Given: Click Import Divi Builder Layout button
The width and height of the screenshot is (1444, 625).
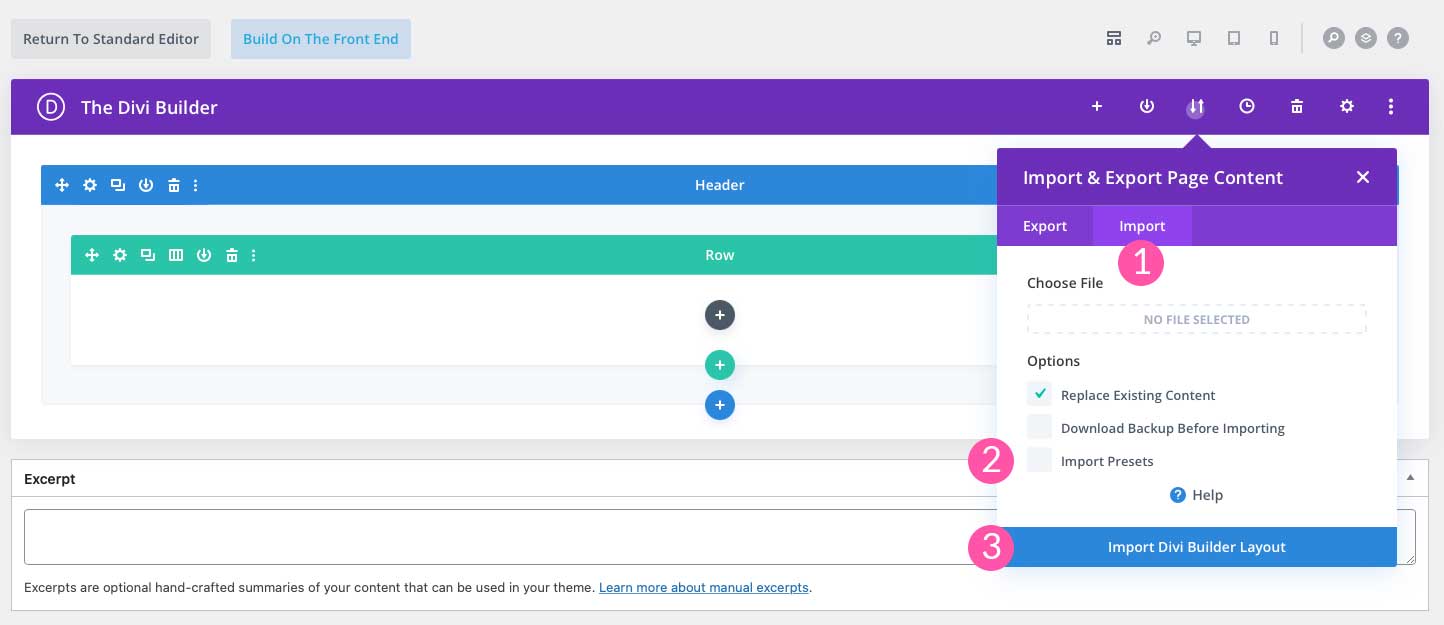Looking at the screenshot, I should [1196, 546].
